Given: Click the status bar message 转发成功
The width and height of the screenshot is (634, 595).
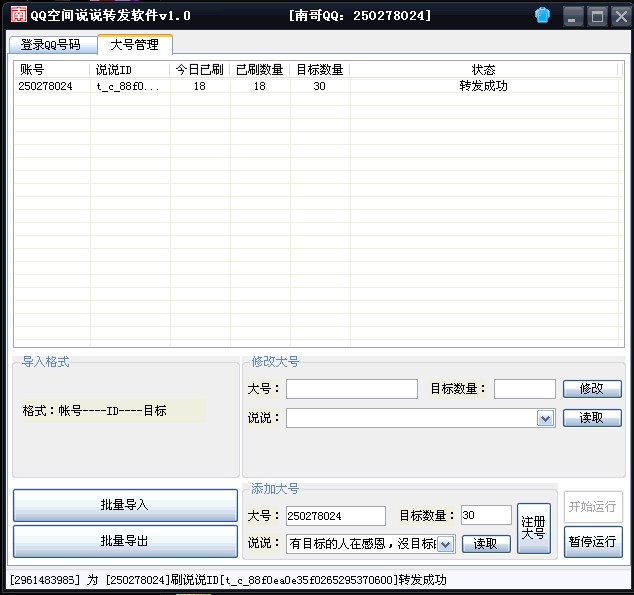Looking at the screenshot, I should (x=423, y=580).
